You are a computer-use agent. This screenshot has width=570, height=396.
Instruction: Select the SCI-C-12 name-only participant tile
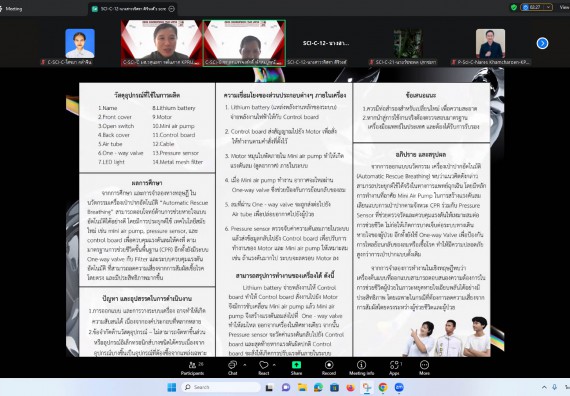coord(326,43)
